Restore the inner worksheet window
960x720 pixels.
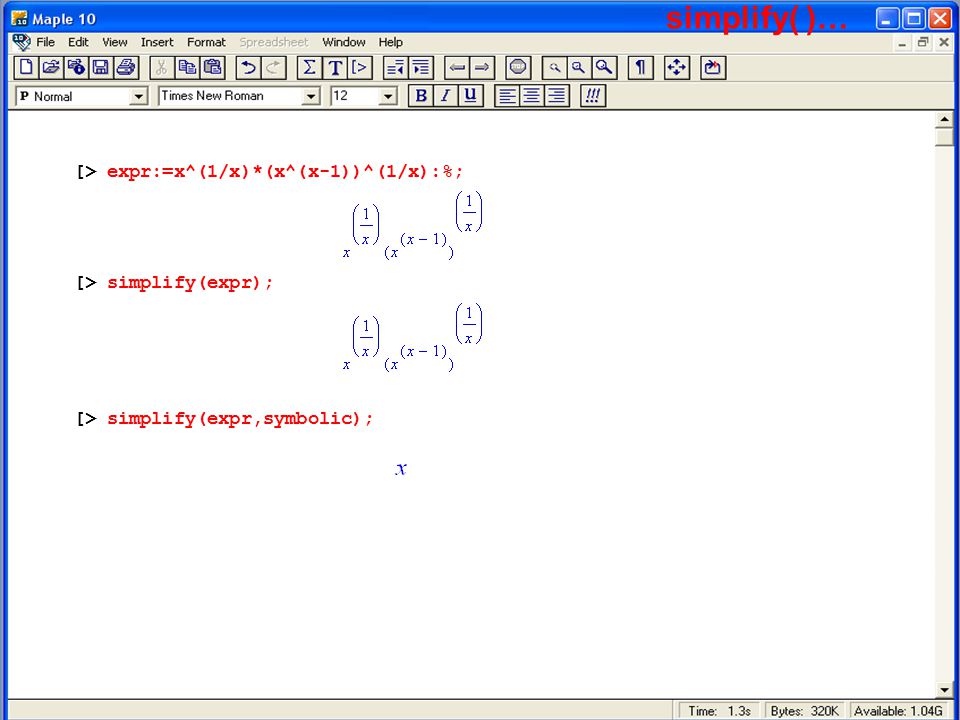coord(923,43)
